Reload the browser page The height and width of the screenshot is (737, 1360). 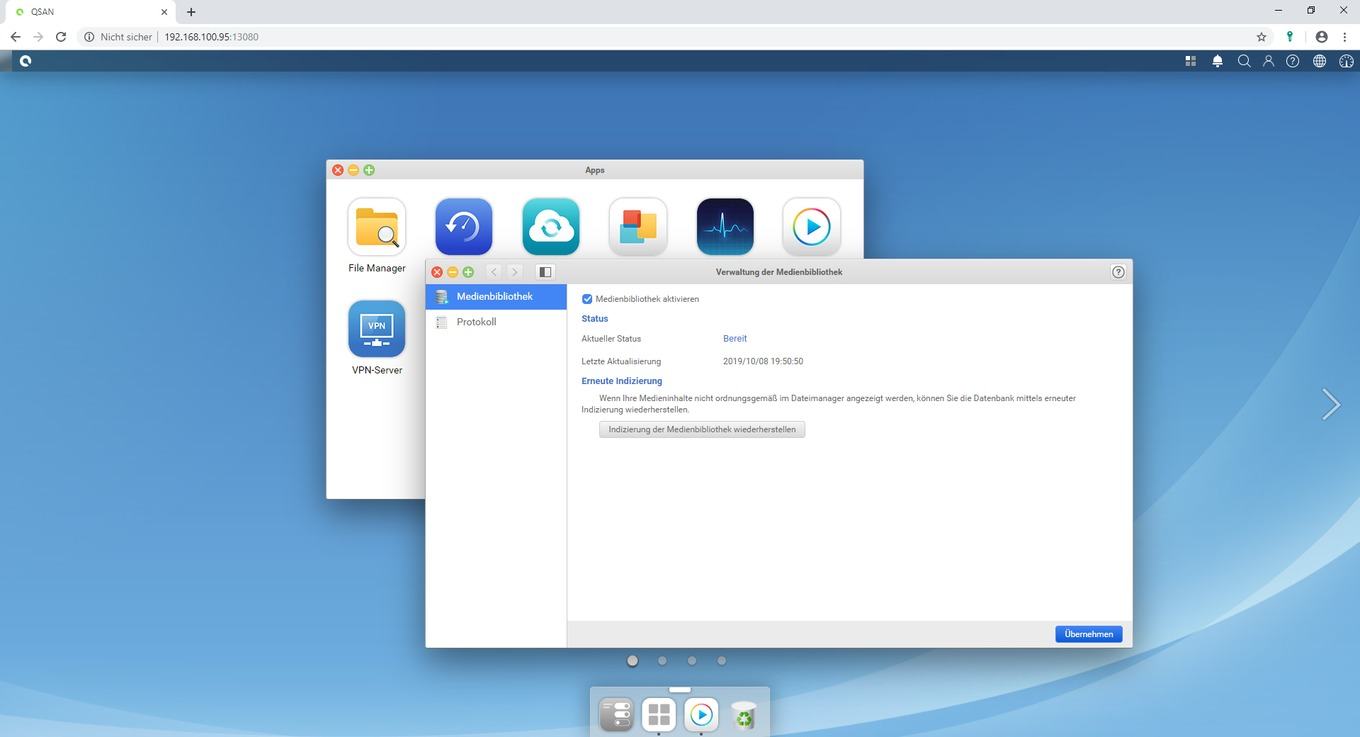61,37
